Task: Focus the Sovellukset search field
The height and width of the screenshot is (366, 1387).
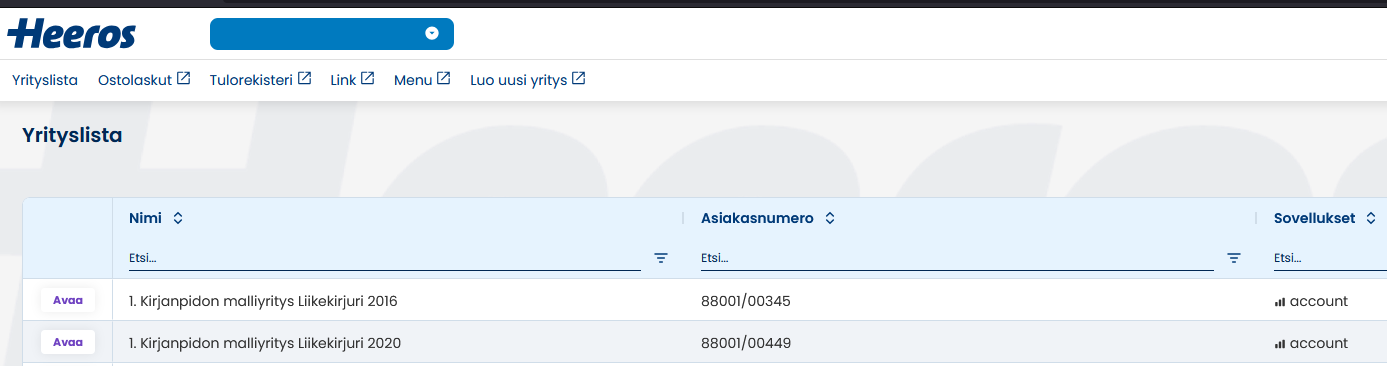Action: click(1330, 258)
